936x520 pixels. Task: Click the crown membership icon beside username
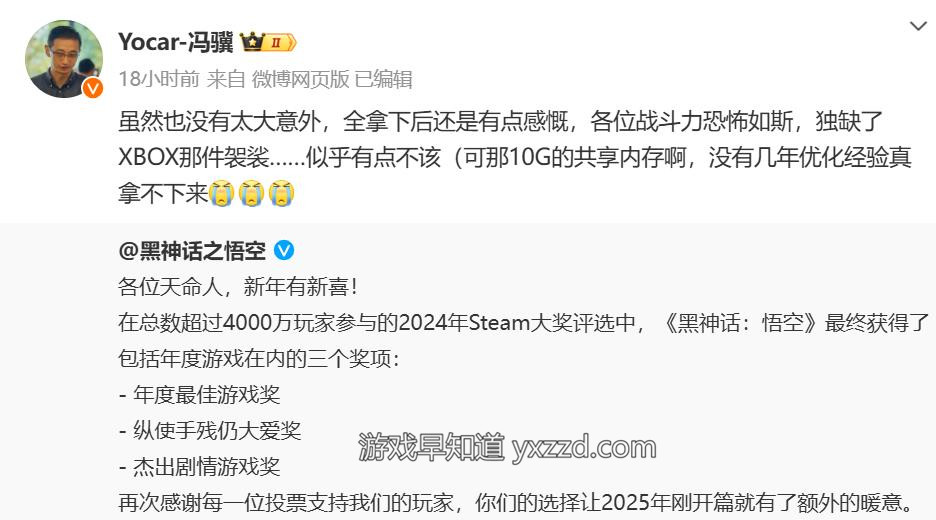252,42
